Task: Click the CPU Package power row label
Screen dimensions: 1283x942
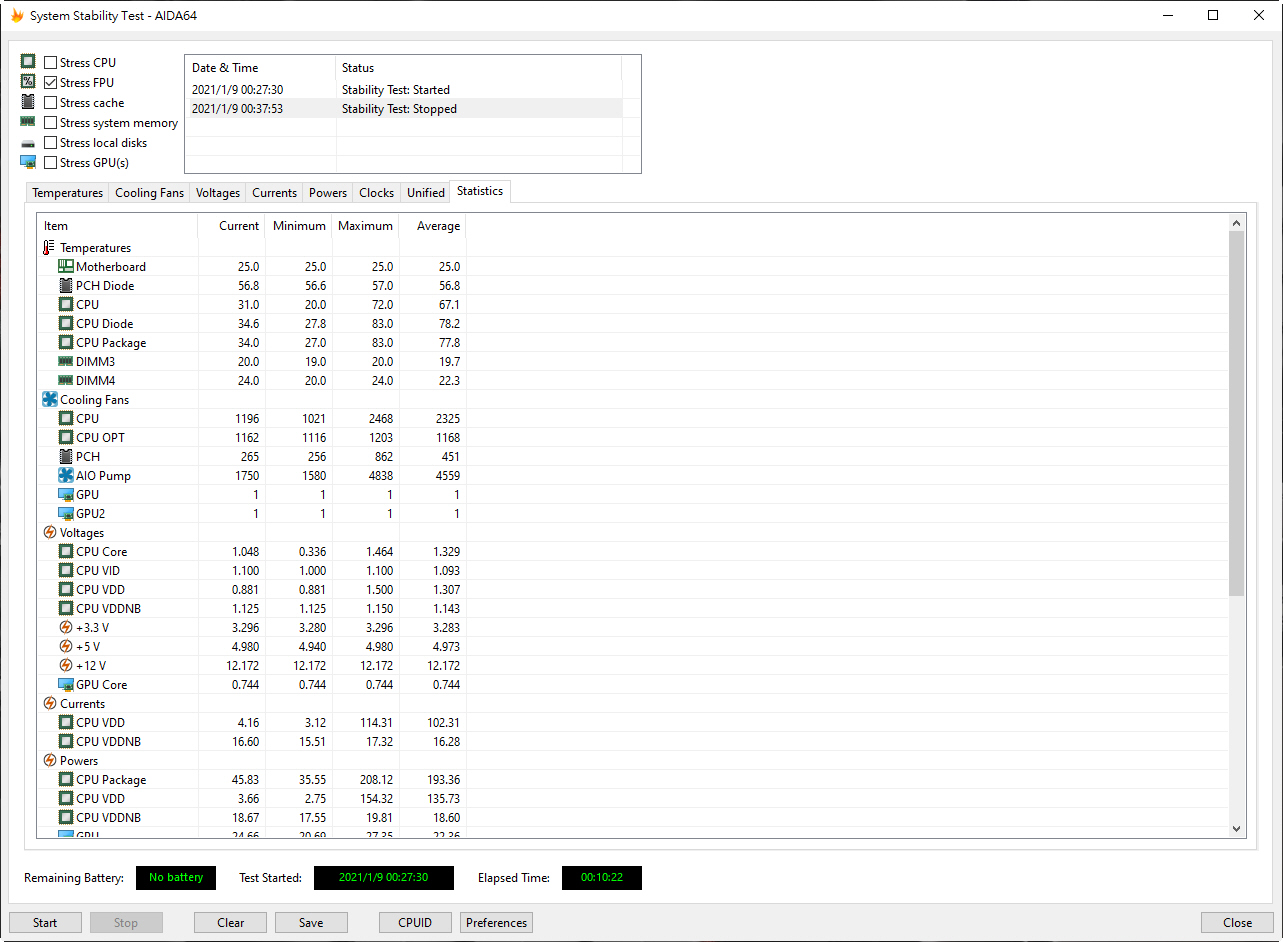Action: [x=111, y=780]
